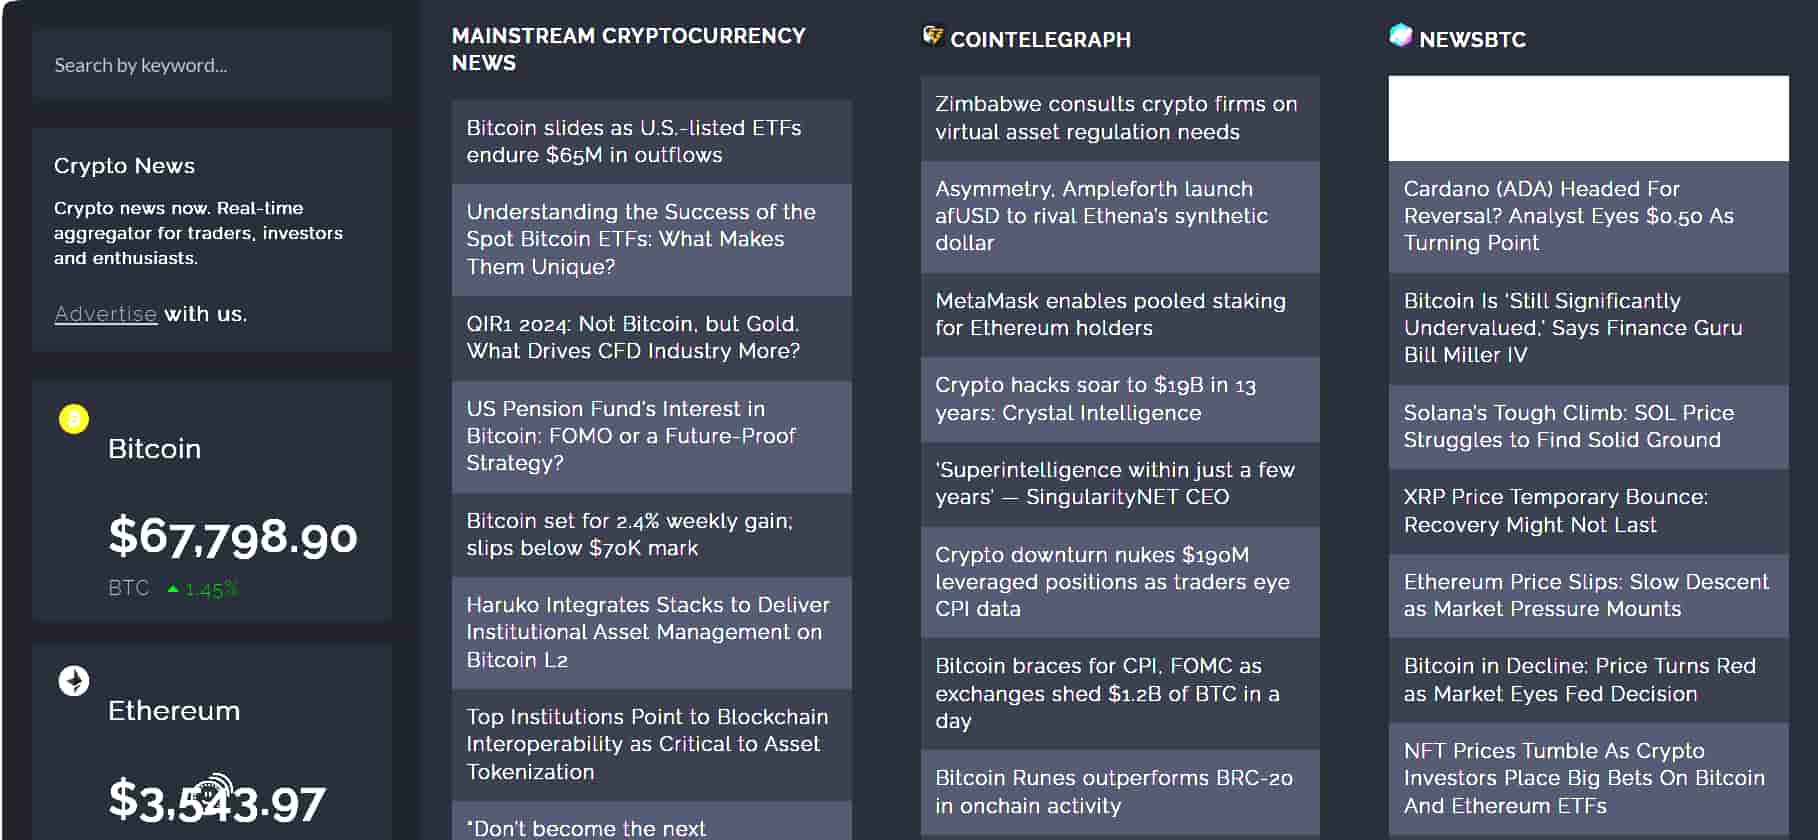Open the NEWSBTC section heading
Screen dimensions: 1818x840
pyautogui.click(x=1472, y=40)
